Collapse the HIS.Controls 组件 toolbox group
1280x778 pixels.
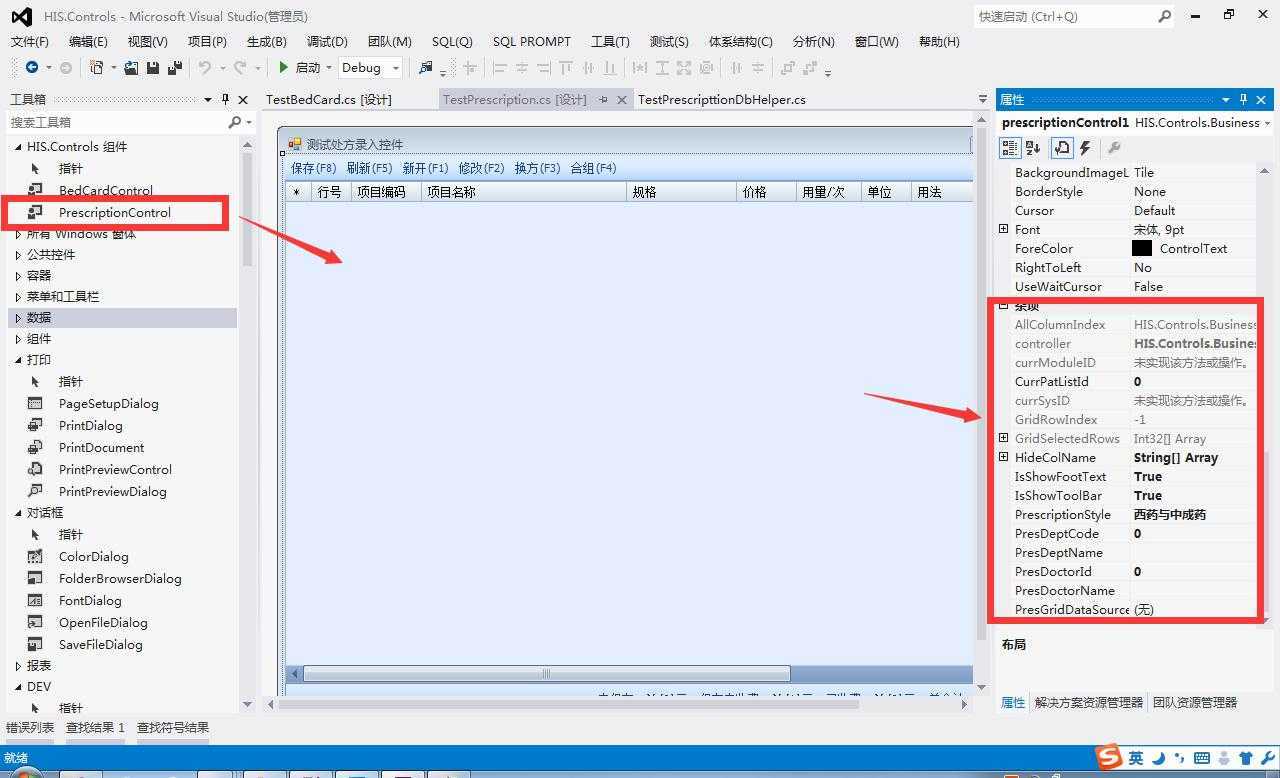(17, 146)
